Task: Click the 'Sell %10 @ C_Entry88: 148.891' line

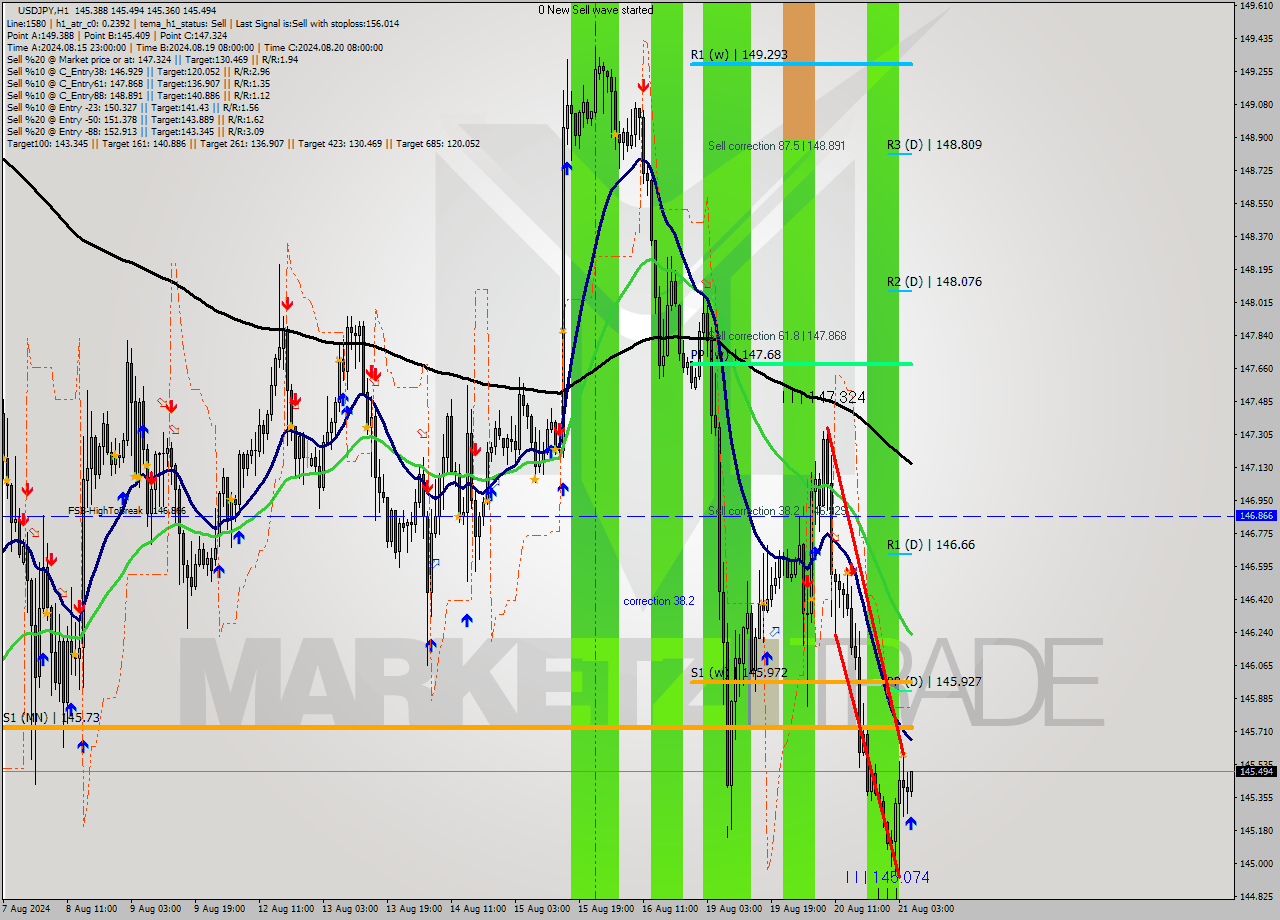Action: (138, 96)
